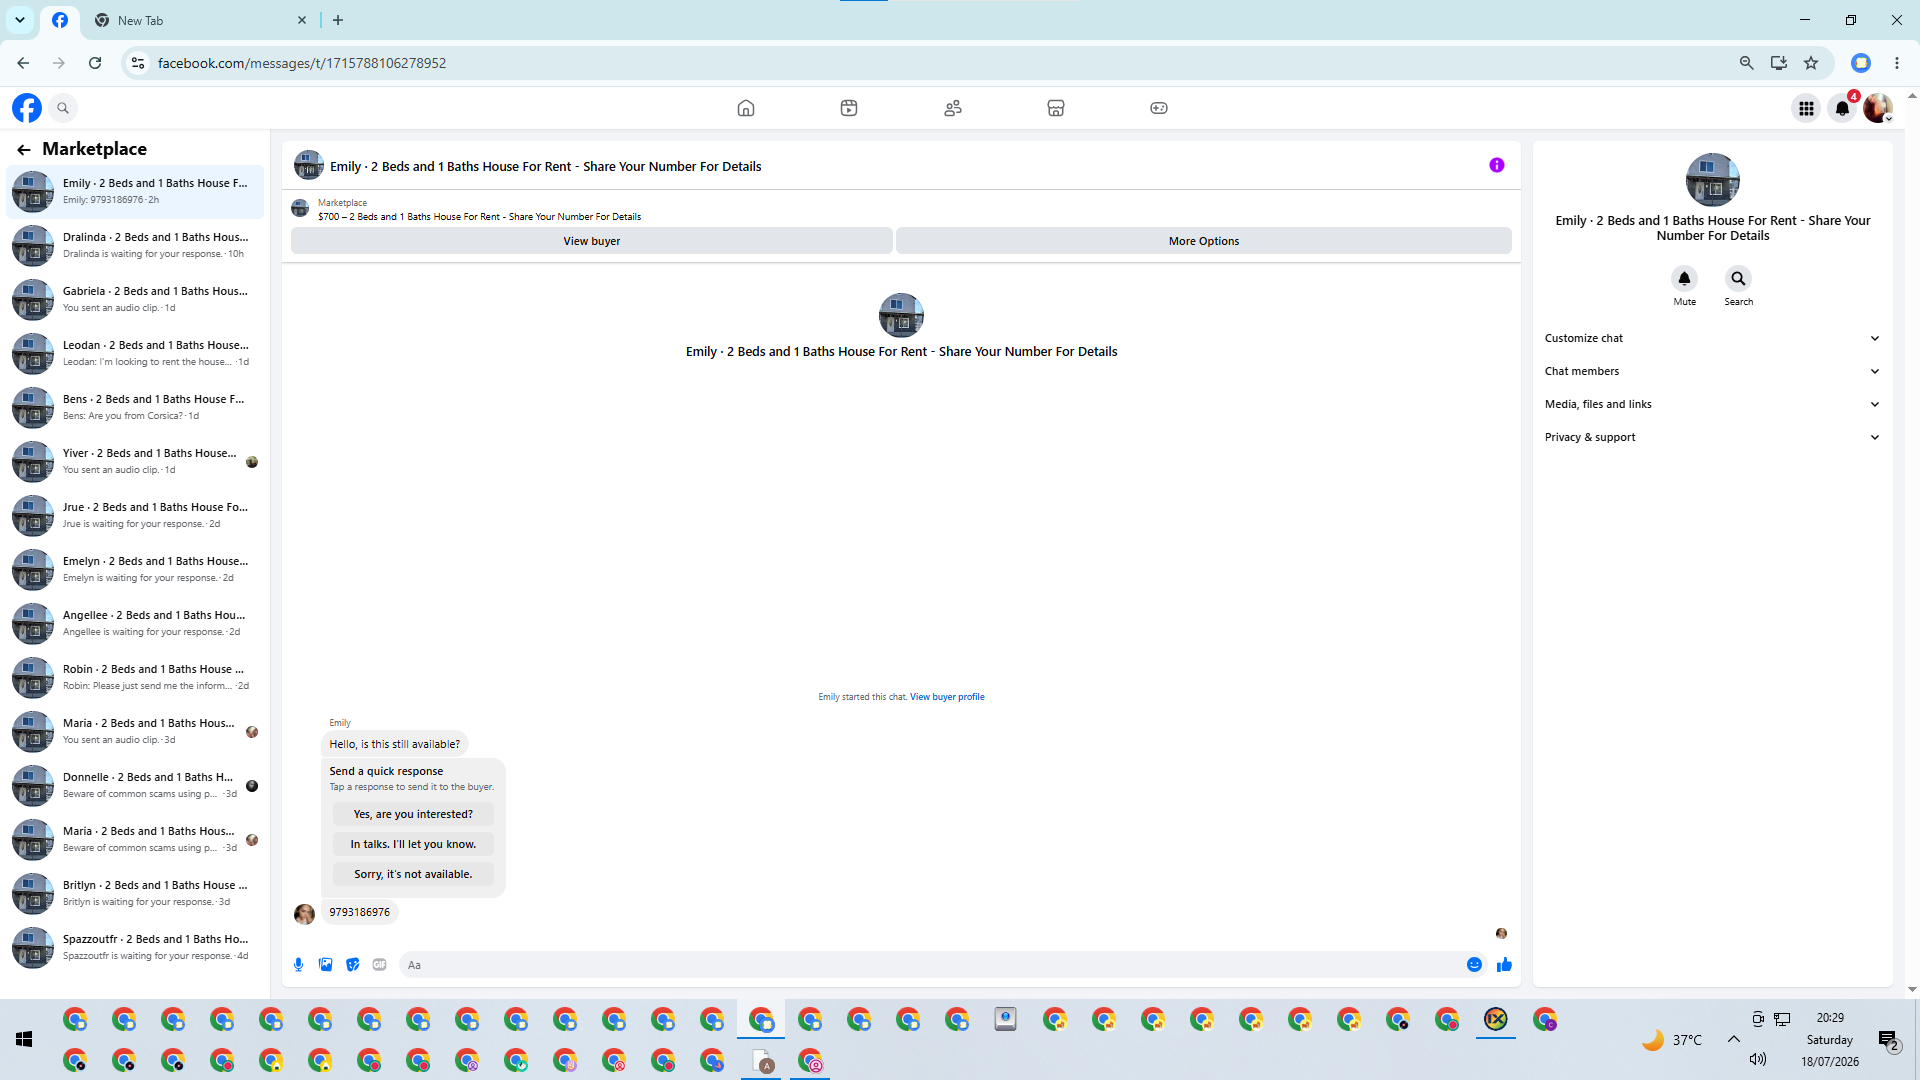Open the account profile picture menu
The width and height of the screenshot is (1920, 1080).
coord(1878,108)
